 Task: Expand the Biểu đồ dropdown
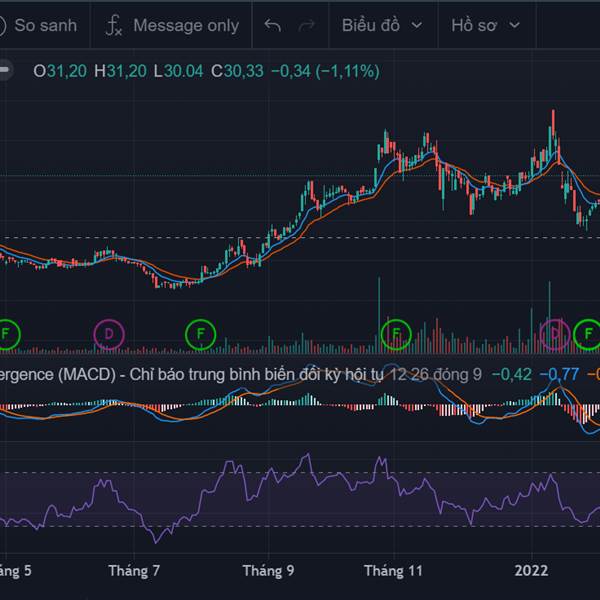point(381,25)
